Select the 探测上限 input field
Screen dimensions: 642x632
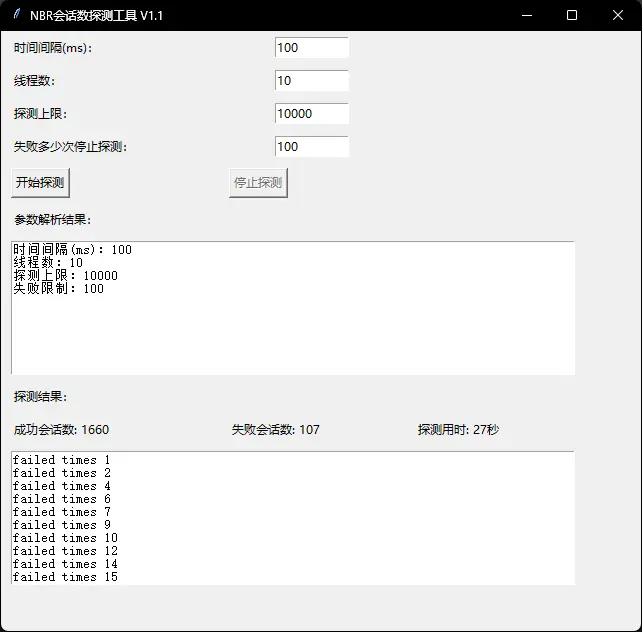point(311,114)
